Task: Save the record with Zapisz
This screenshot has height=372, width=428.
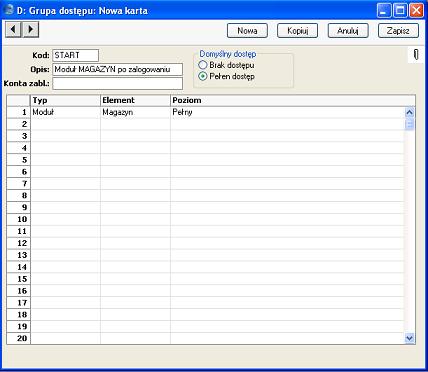Action: (x=398, y=31)
